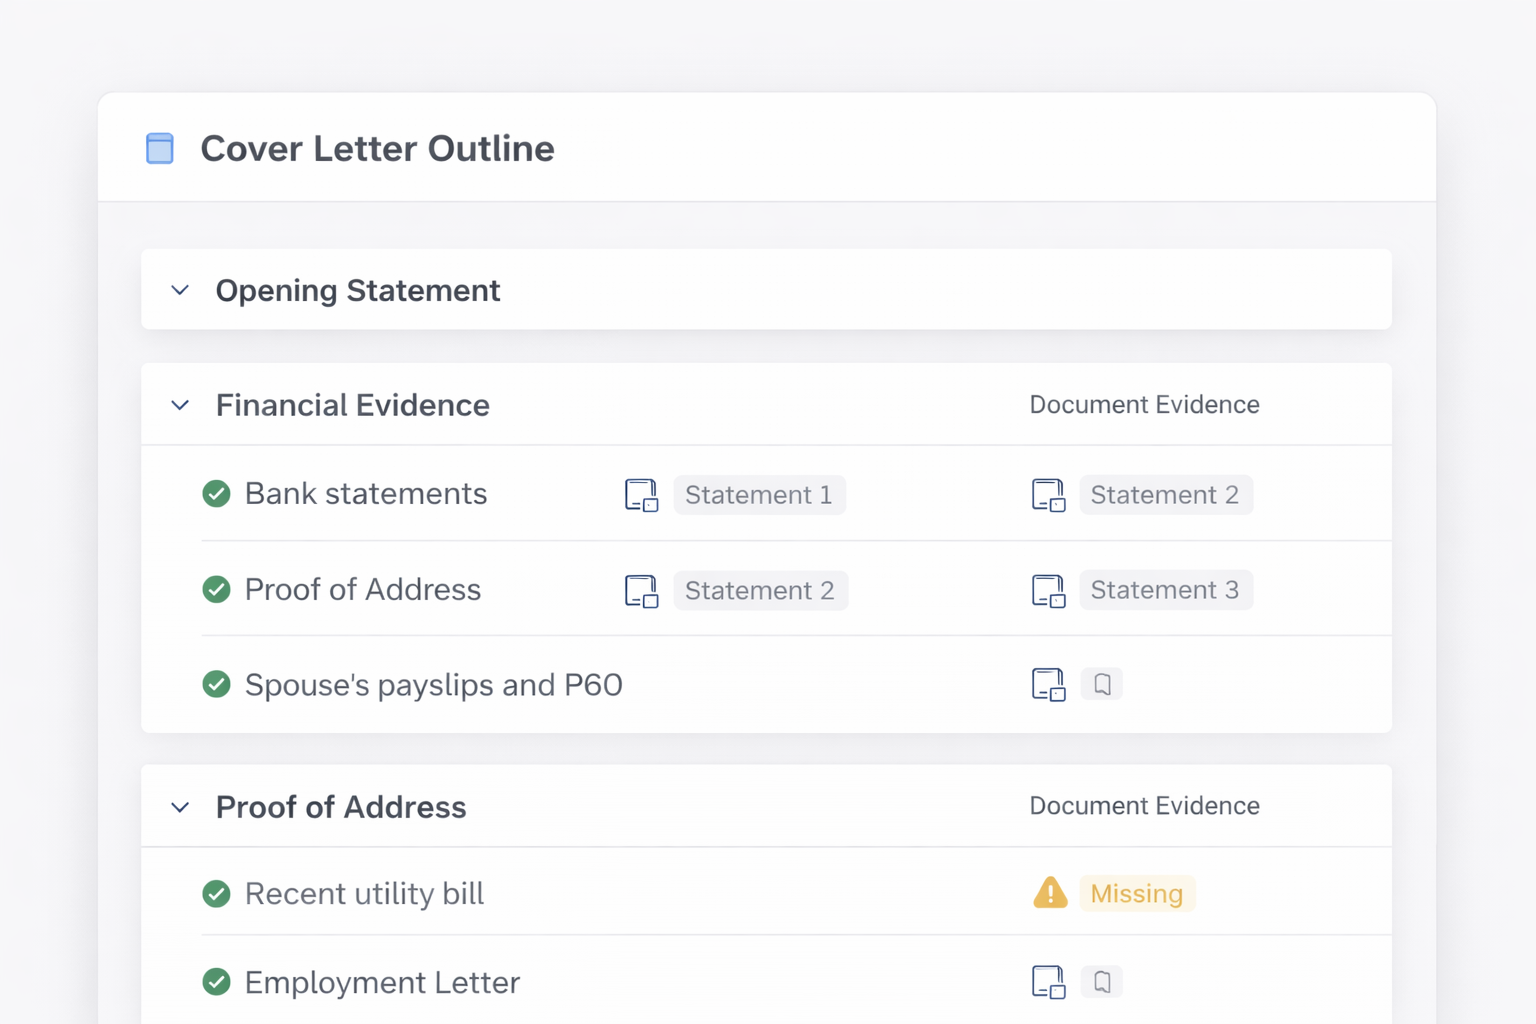Open the Statement 1 evidence chip
This screenshot has width=1536, height=1024.
pyautogui.click(x=759, y=494)
